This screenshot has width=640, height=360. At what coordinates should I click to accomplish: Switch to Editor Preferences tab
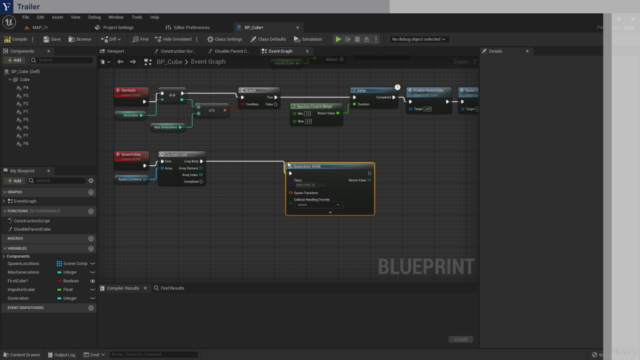188,27
